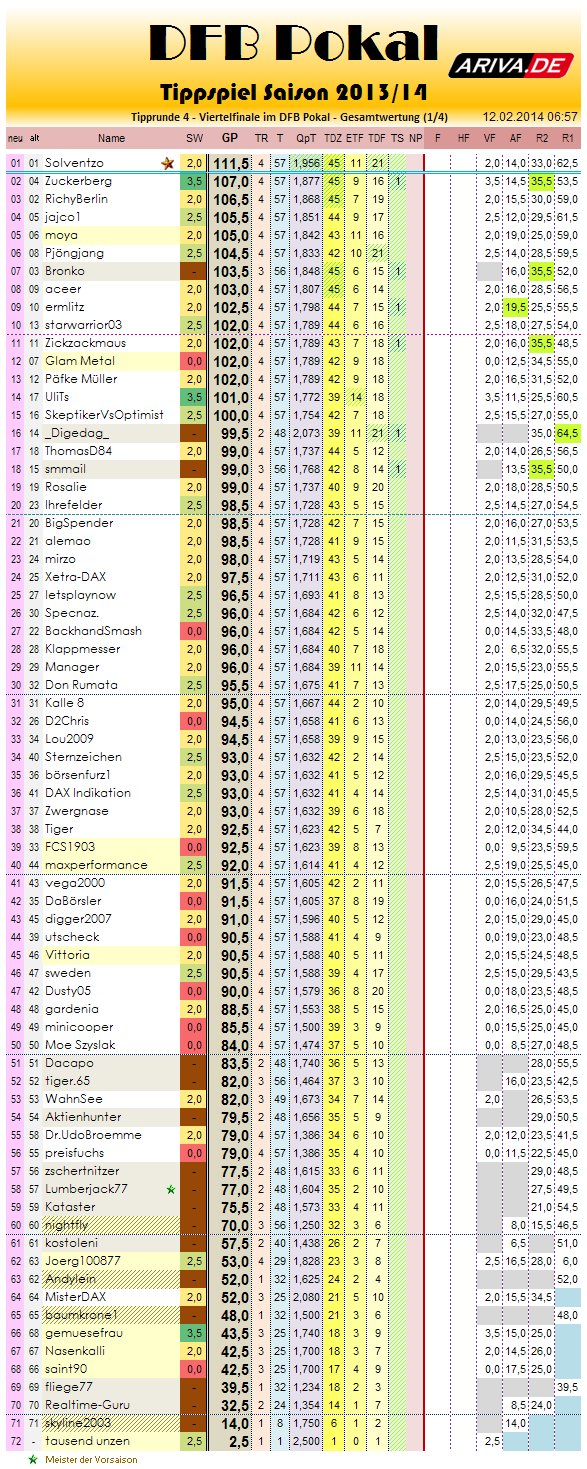The image size is (587, 1469).
Task: Select the player name 'Realtime-Guru'
Action: tap(87, 1405)
